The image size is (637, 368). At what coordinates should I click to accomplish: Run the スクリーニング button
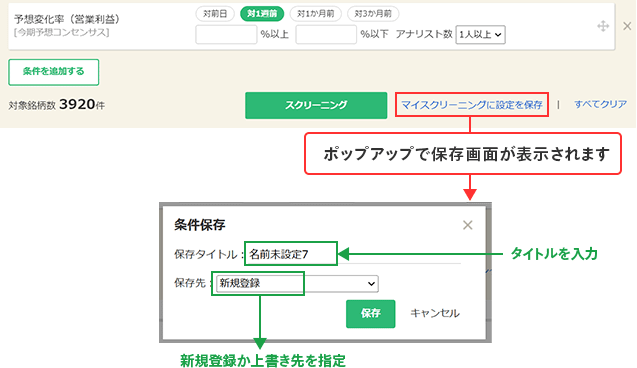(316, 105)
